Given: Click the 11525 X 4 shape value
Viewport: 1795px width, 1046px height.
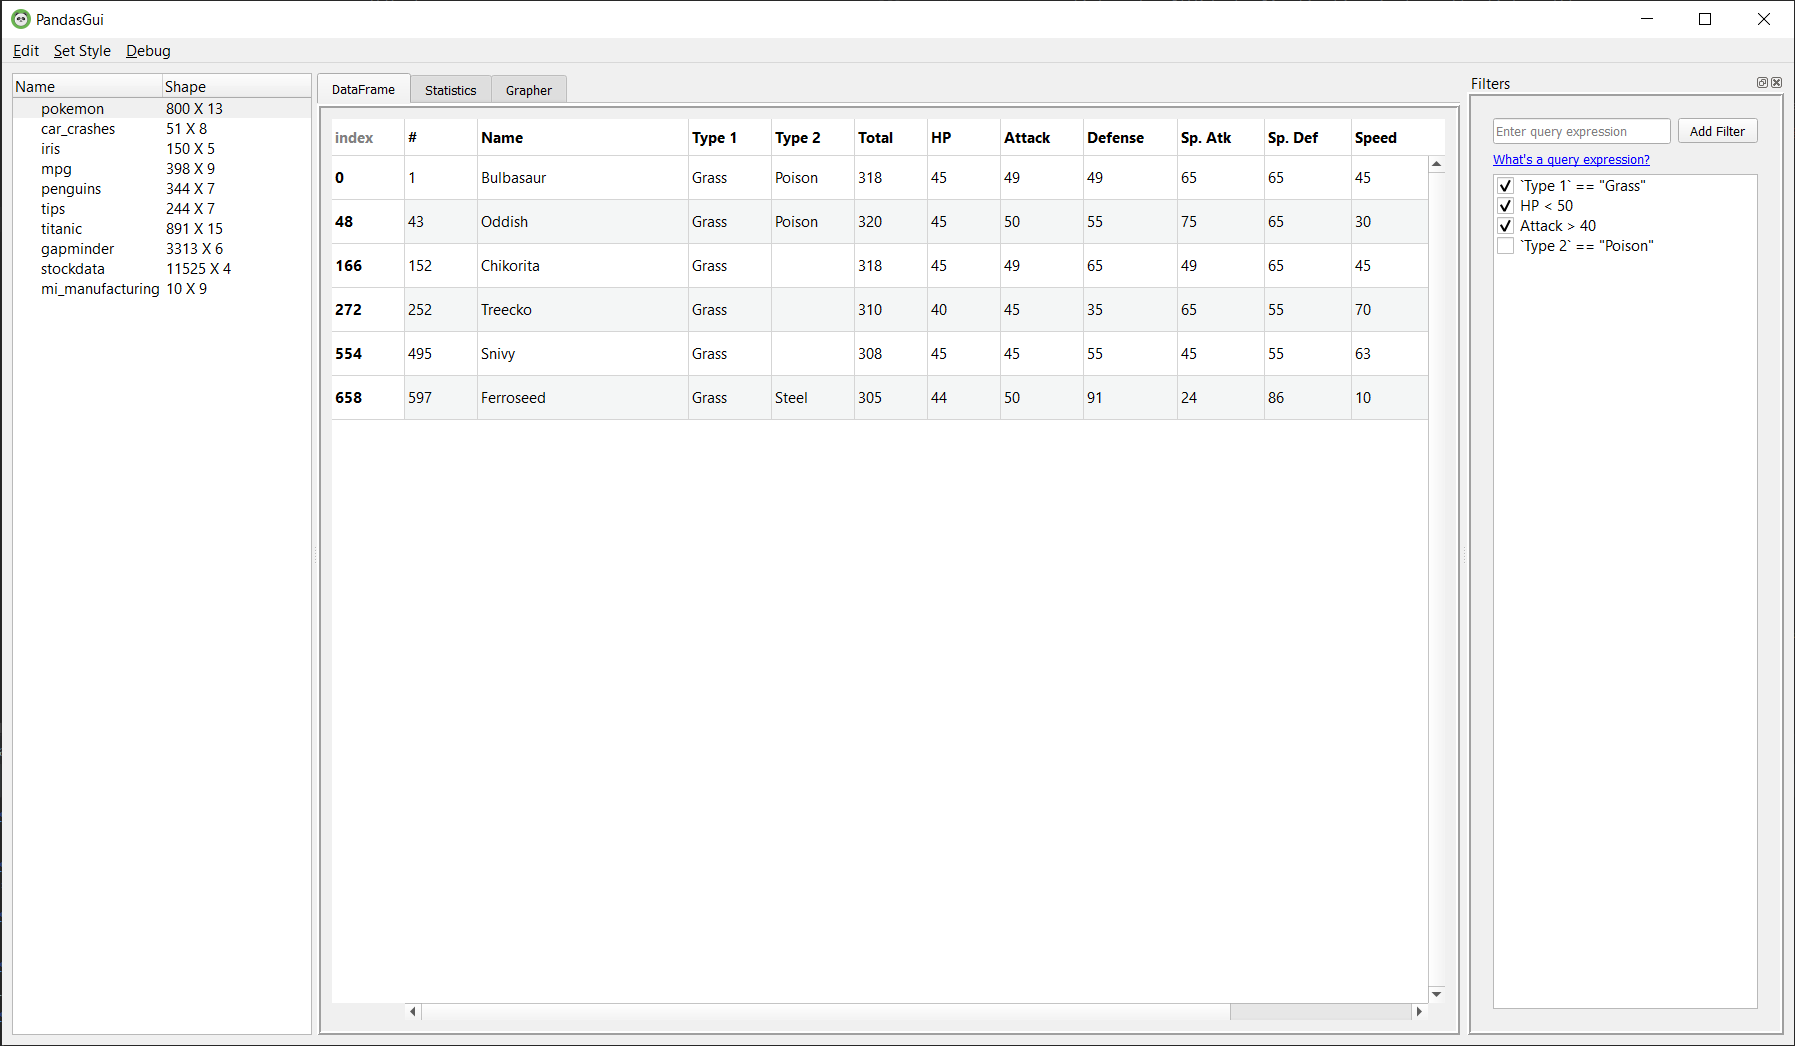Looking at the screenshot, I should 198,269.
